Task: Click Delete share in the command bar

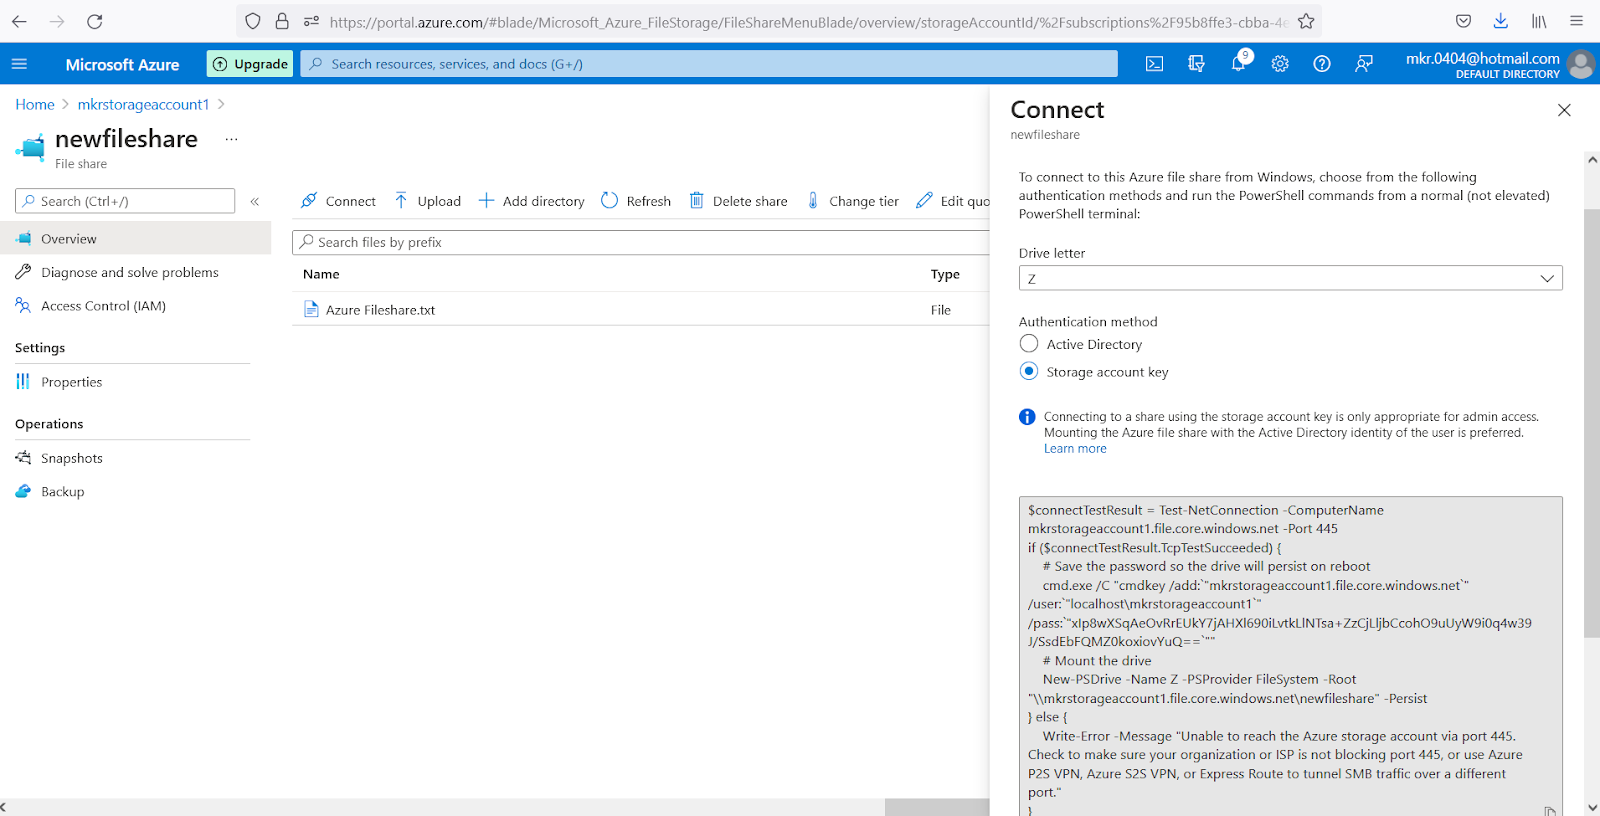Action: [738, 201]
